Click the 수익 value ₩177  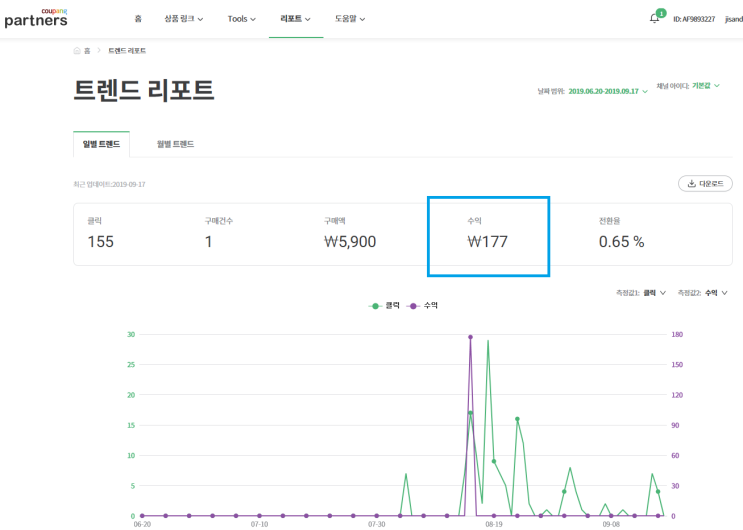click(487, 242)
